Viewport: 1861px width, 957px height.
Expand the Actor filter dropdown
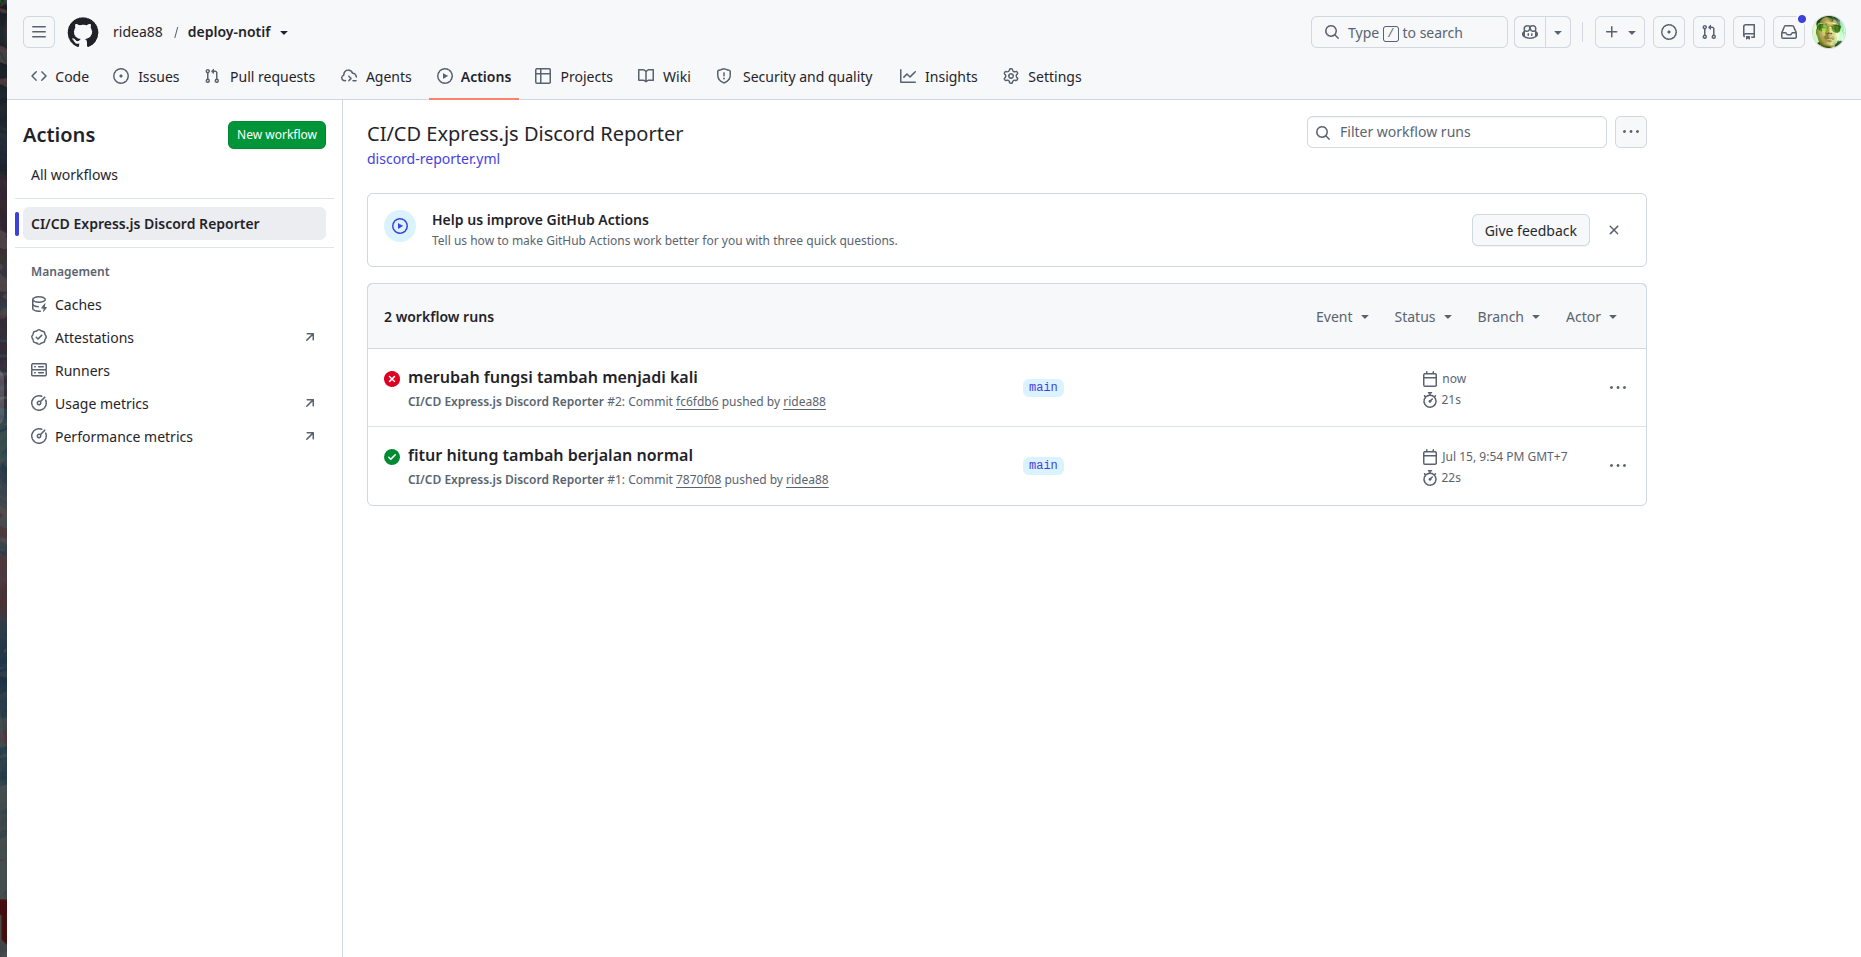[1591, 317]
